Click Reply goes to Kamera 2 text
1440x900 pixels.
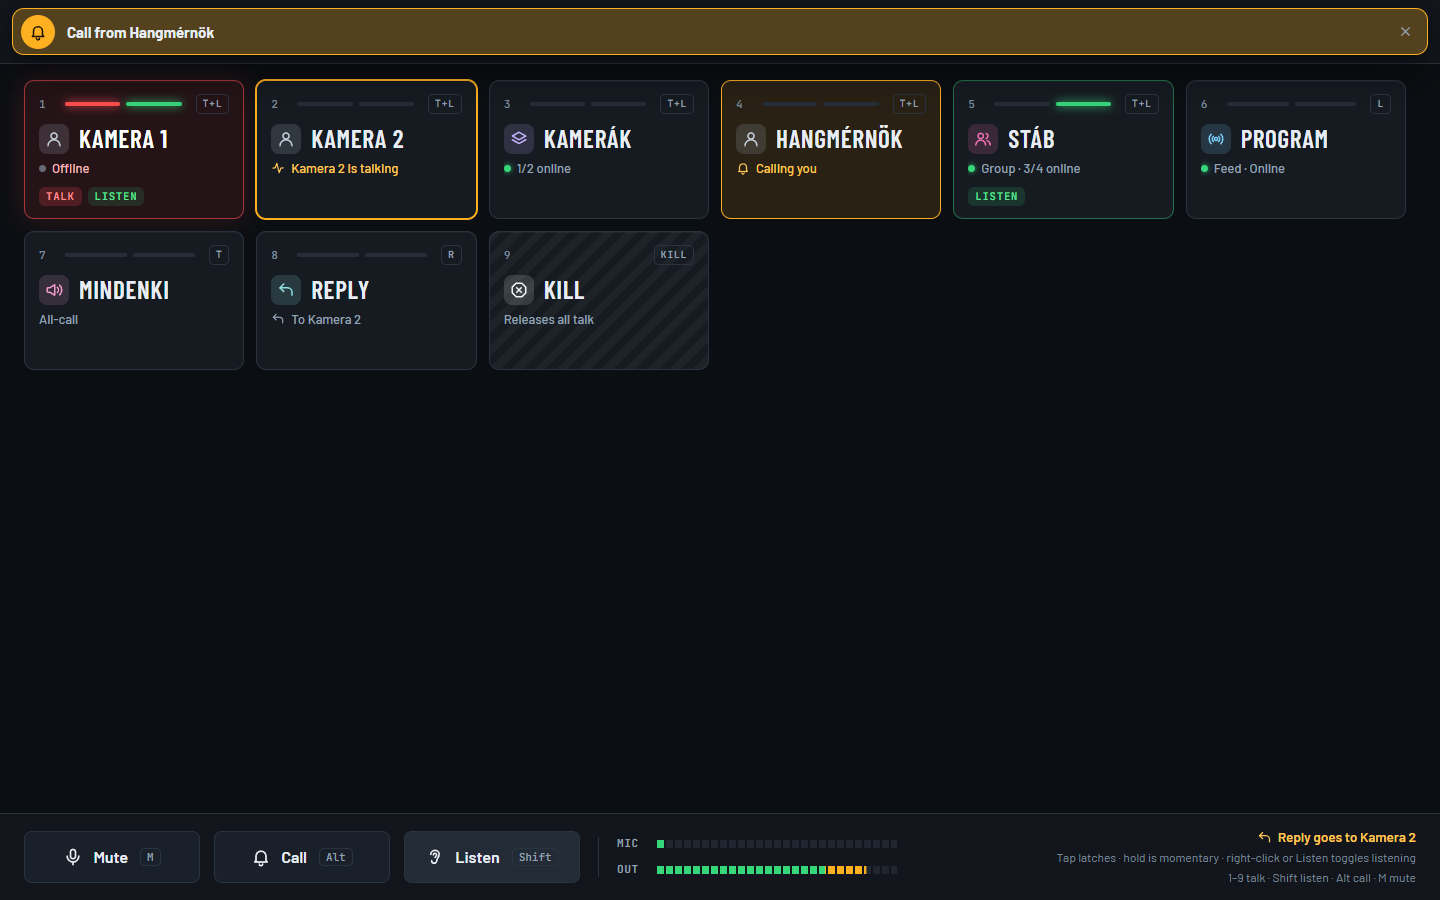(1346, 838)
